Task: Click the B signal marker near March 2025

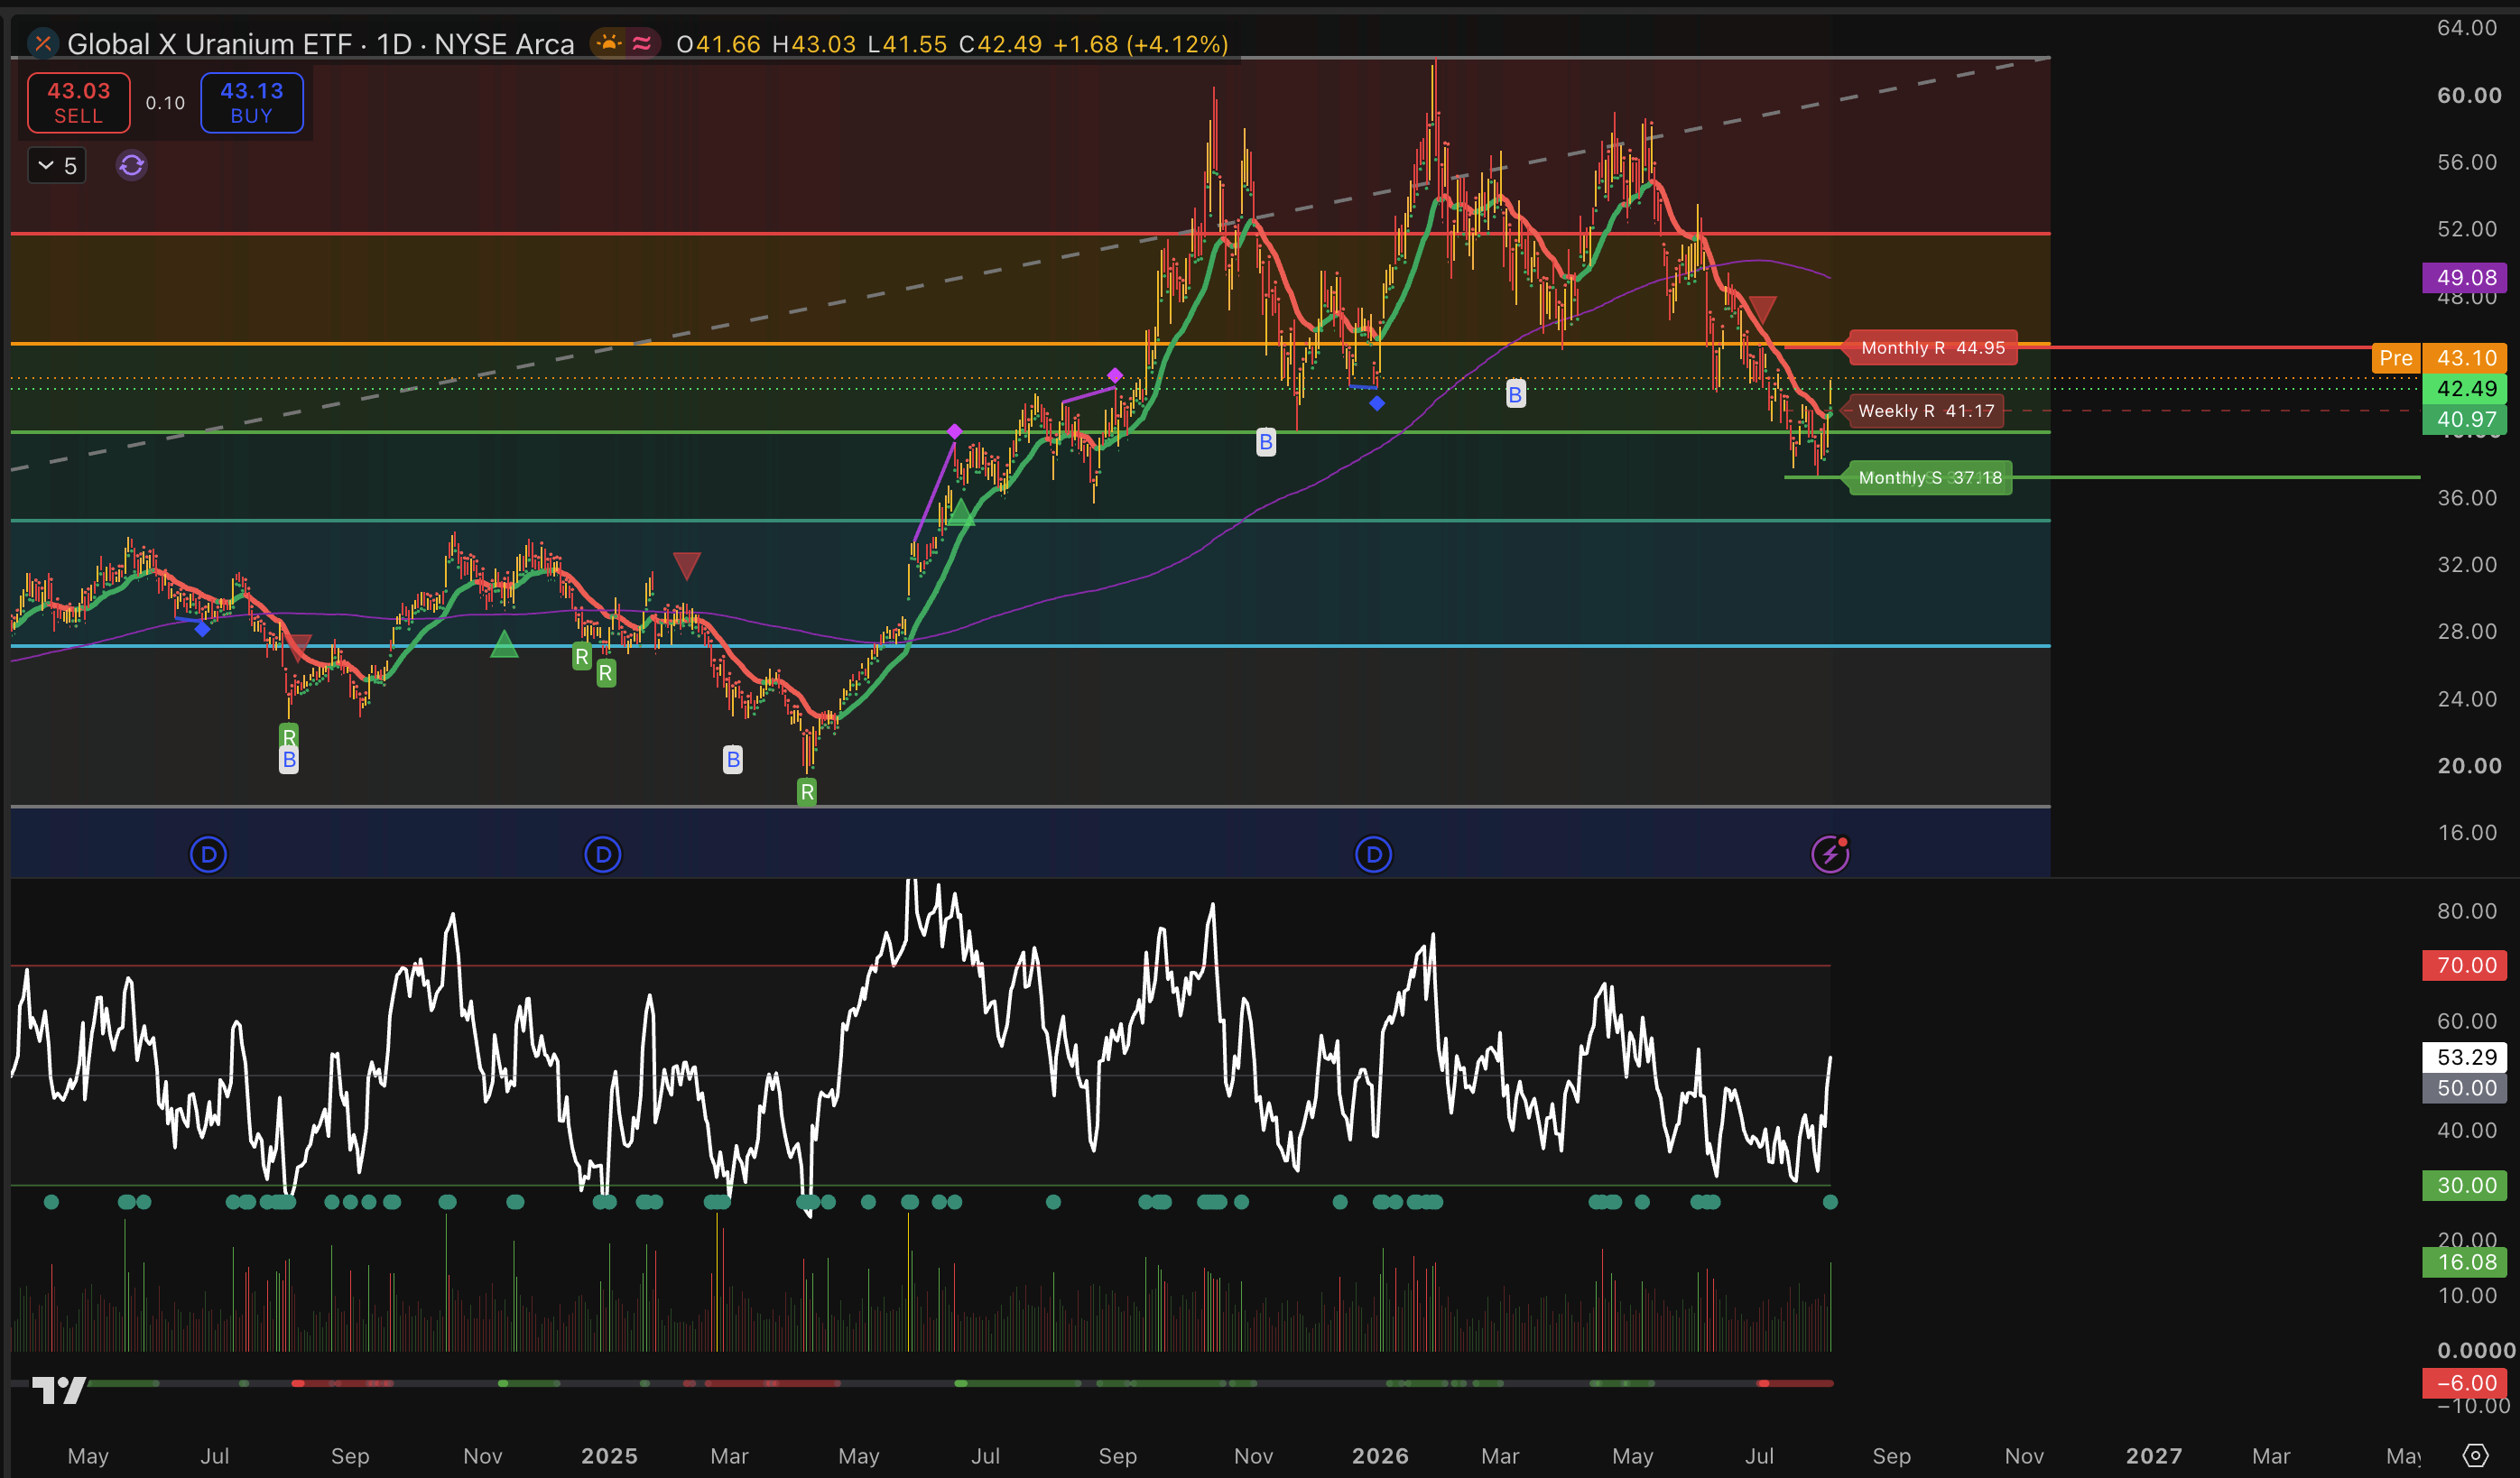Action: (x=733, y=759)
